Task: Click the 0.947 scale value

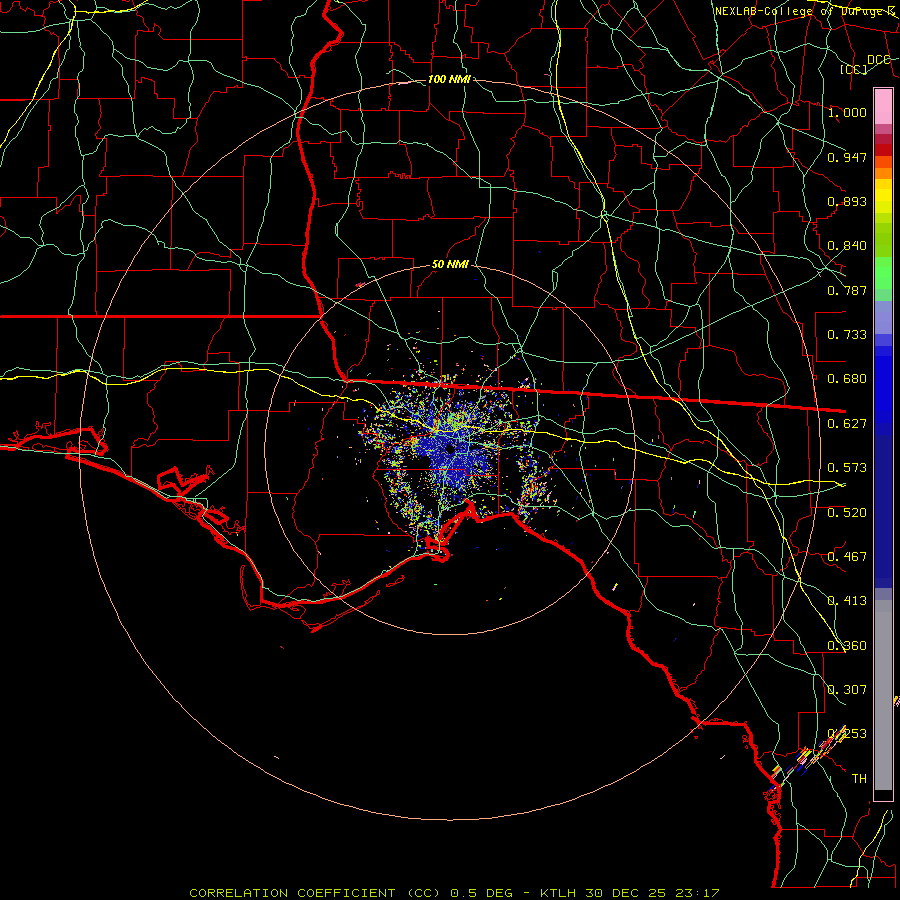Action: point(847,157)
